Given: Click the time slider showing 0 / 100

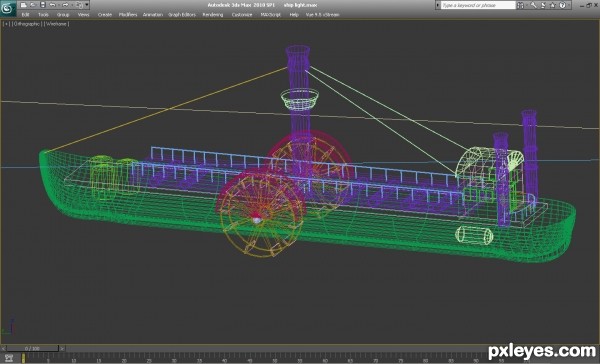Looking at the screenshot, I should (x=32, y=349).
